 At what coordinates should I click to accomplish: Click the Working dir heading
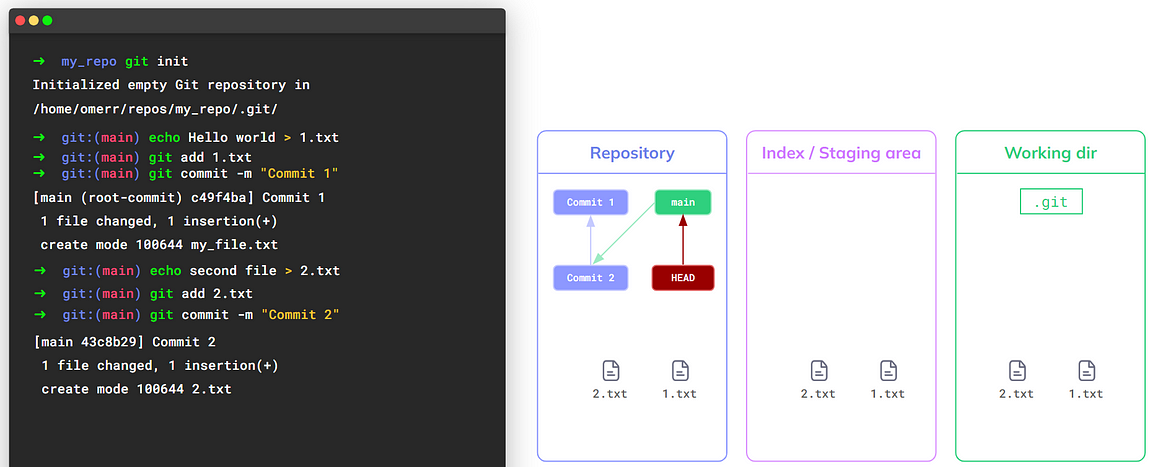1050,153
